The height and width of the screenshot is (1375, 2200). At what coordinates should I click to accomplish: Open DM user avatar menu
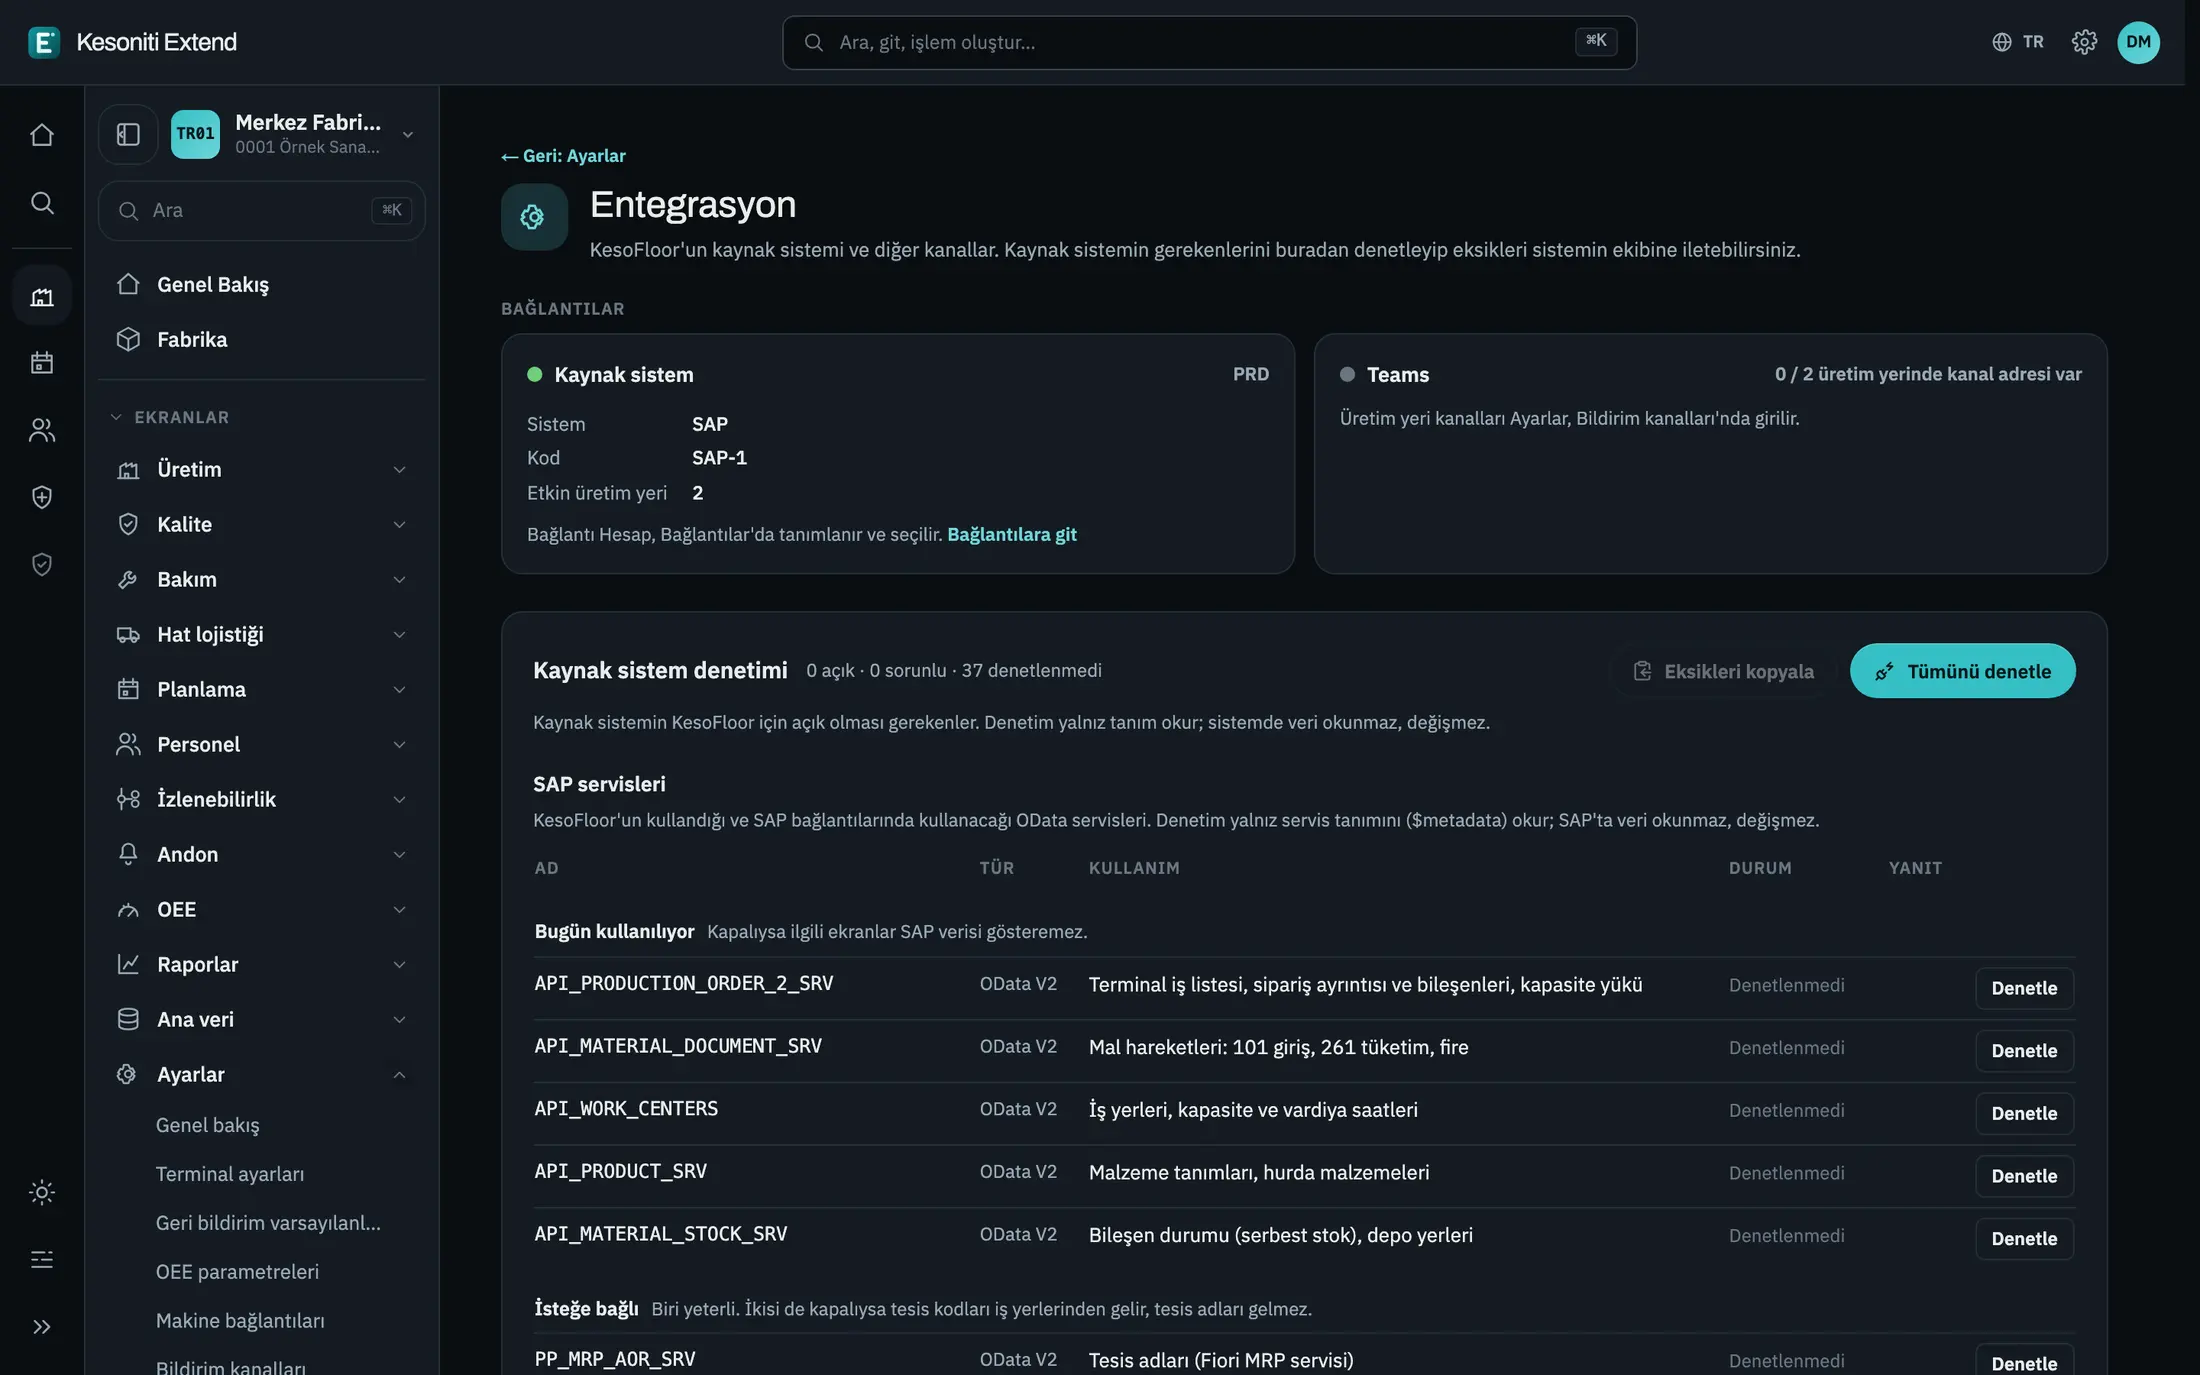(x=2138, y=42)
